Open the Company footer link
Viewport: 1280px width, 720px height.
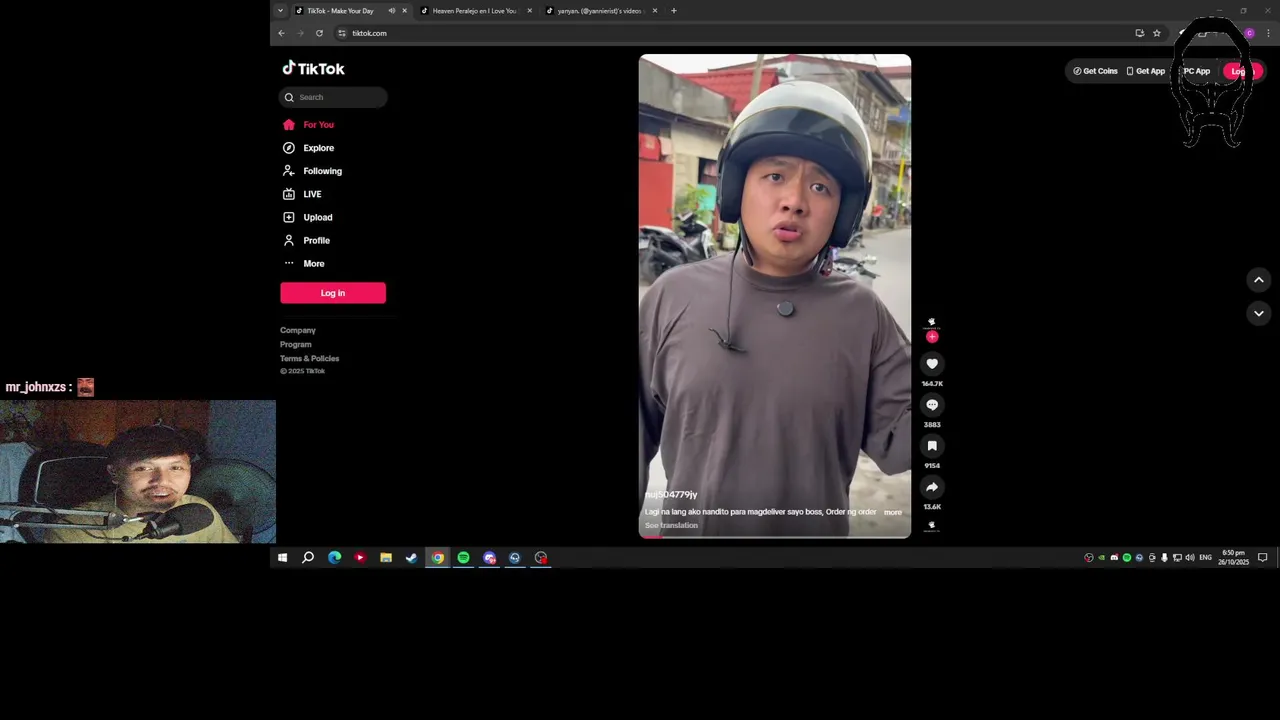[x=298, y=330]
